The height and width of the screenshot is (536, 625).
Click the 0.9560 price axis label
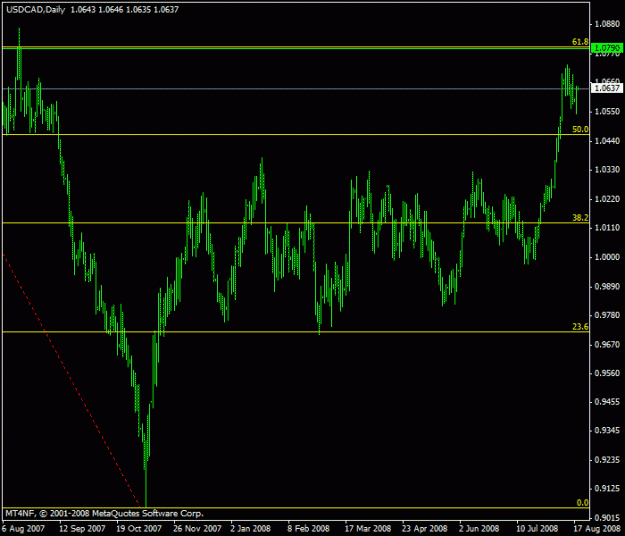pos(607,373)
